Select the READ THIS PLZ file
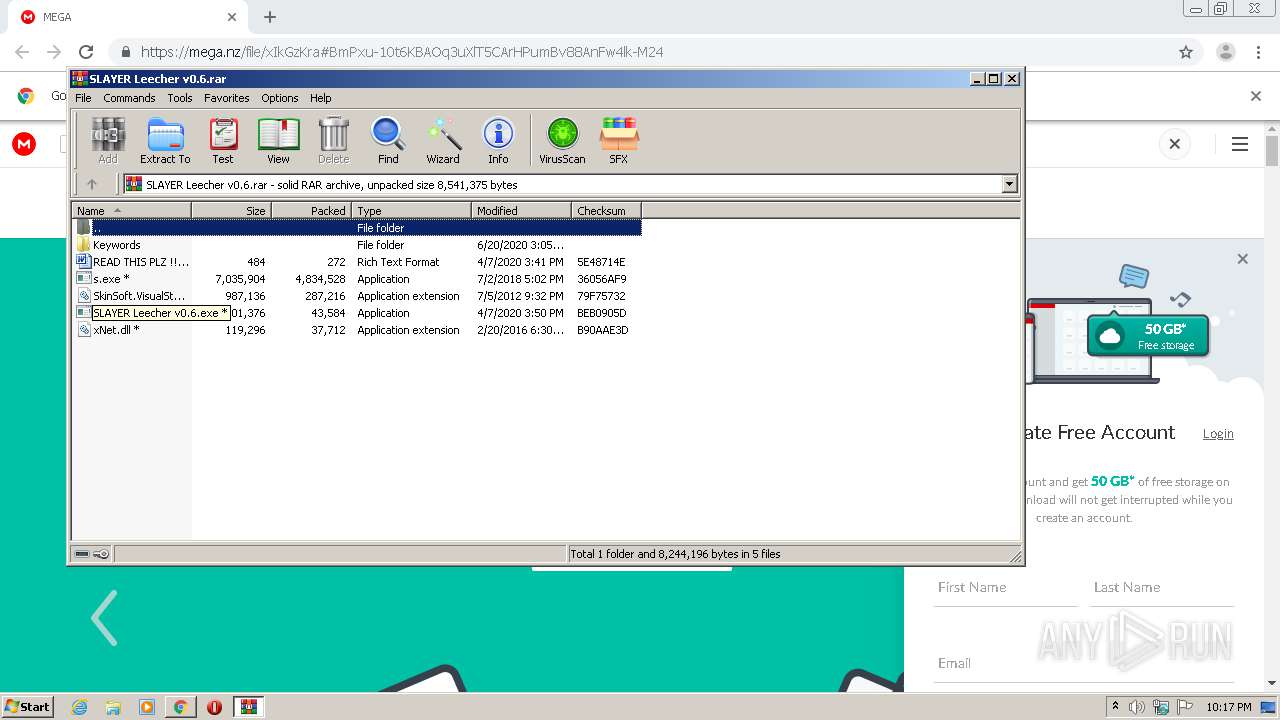The height and width of the screenshot is (720, 1280). point(357,262)
